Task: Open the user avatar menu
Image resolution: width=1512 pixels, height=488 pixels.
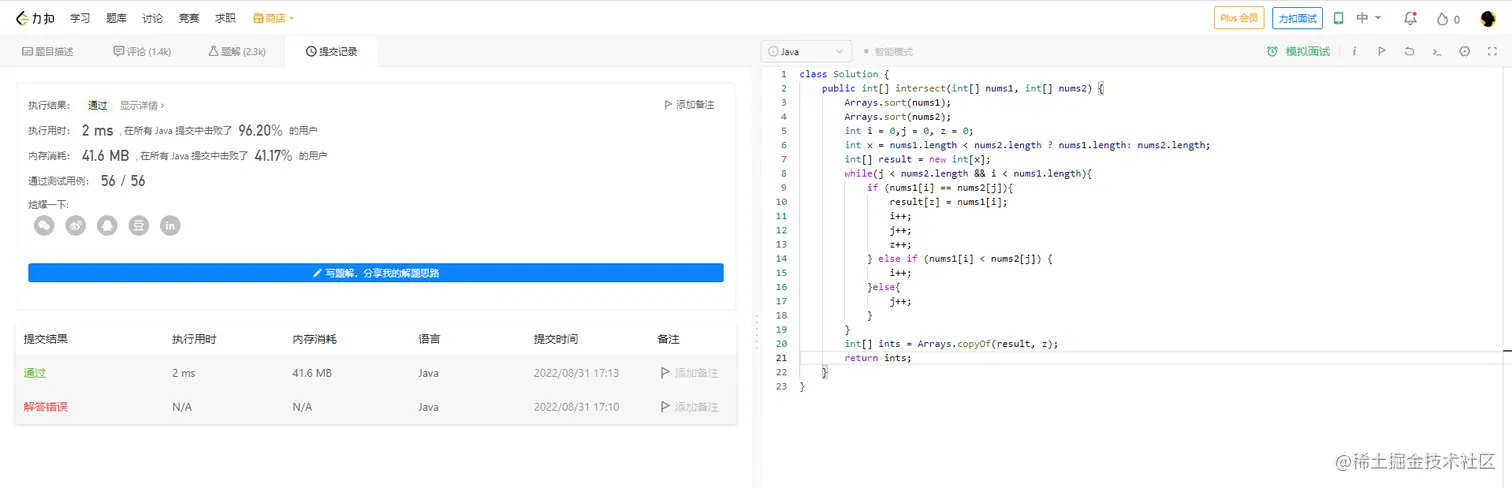Action: 1487,18
